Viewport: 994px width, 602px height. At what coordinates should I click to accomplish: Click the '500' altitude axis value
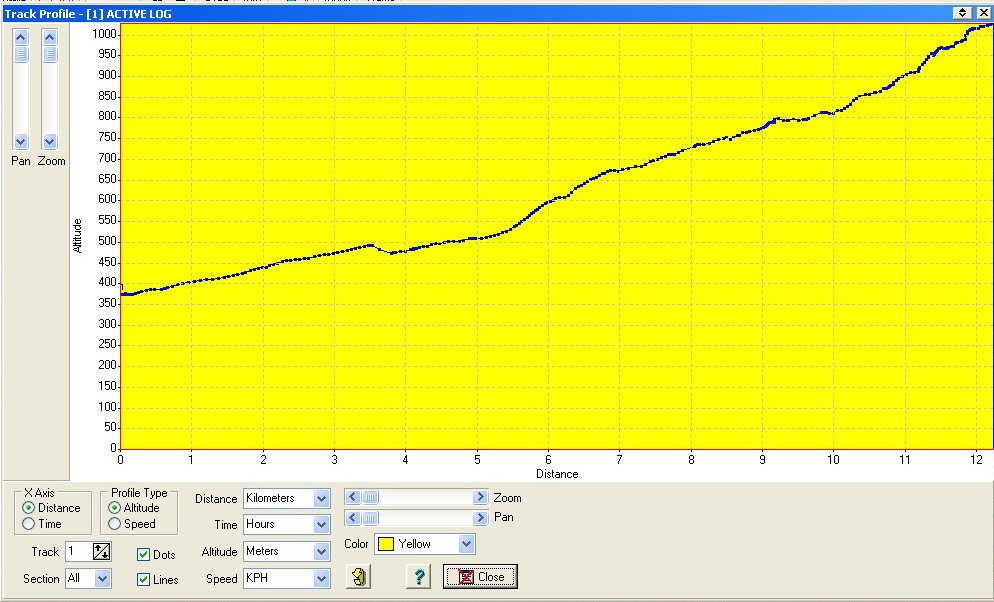107,241
